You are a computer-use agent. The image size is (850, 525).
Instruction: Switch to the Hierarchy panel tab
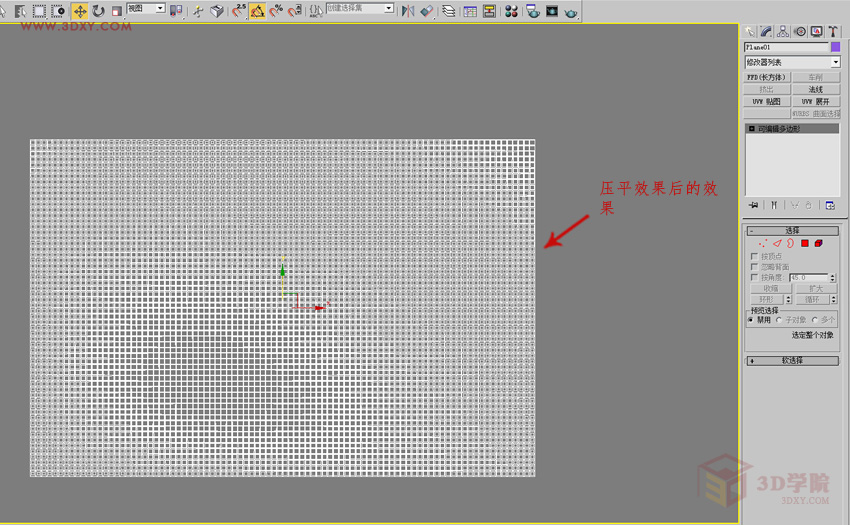click(783, 32)
